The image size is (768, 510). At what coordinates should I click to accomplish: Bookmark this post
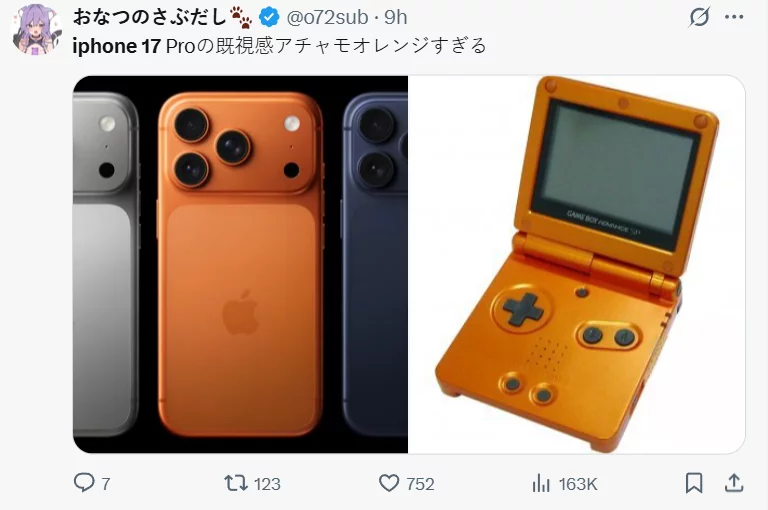[x=694, y=483]
